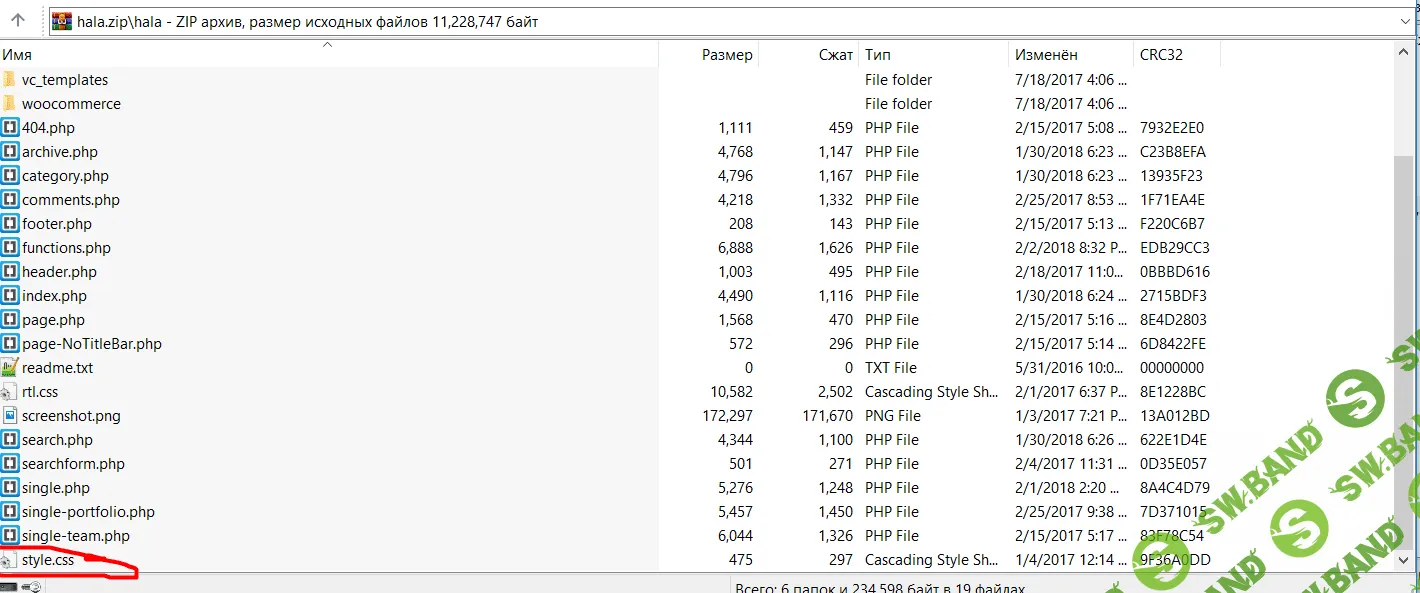Select the readme.txt file icon
Screen dimensions: 1420x593
click(x=10, y=368)
